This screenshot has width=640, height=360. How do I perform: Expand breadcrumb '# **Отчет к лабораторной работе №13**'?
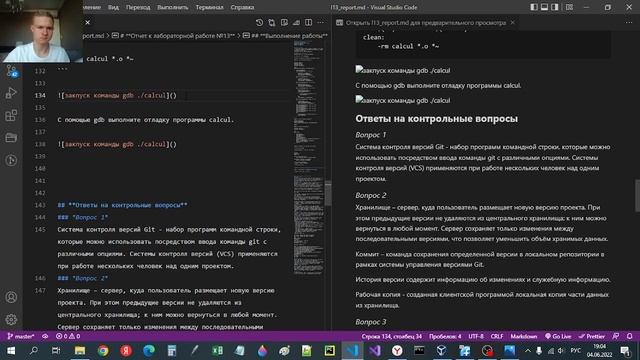point(174,36)
